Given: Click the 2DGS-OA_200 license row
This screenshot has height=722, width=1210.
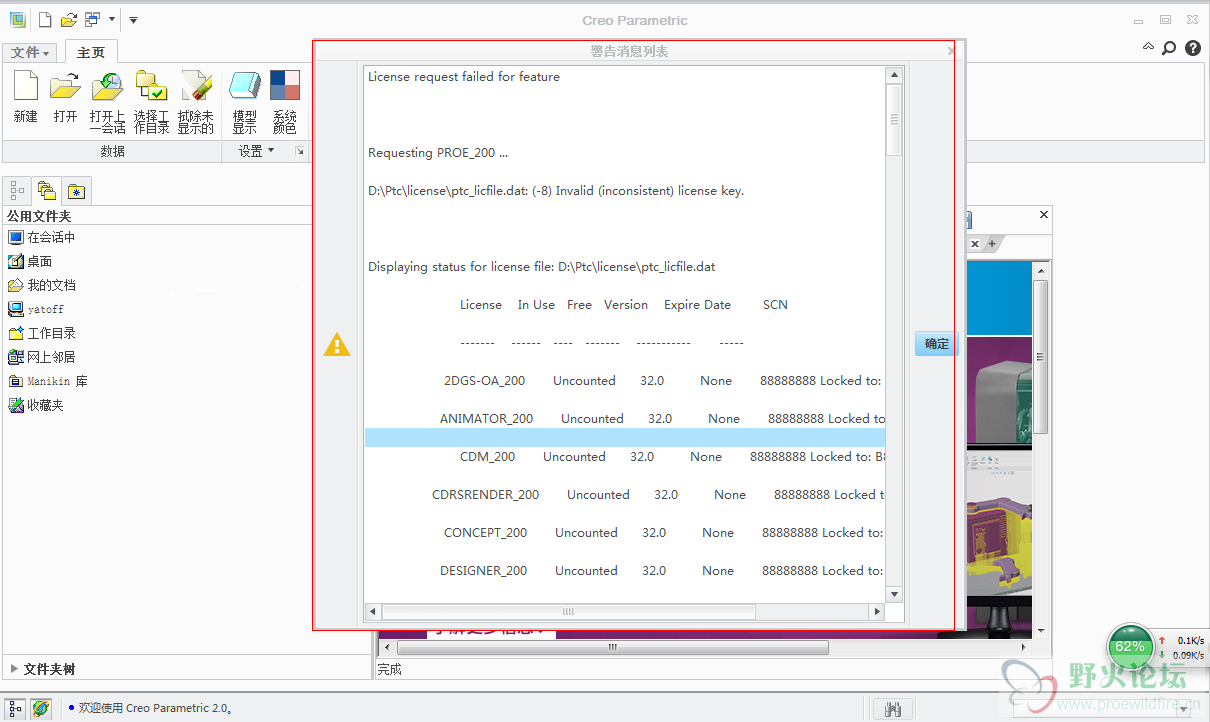Looking at the screenshot, I should pos(625,380).
